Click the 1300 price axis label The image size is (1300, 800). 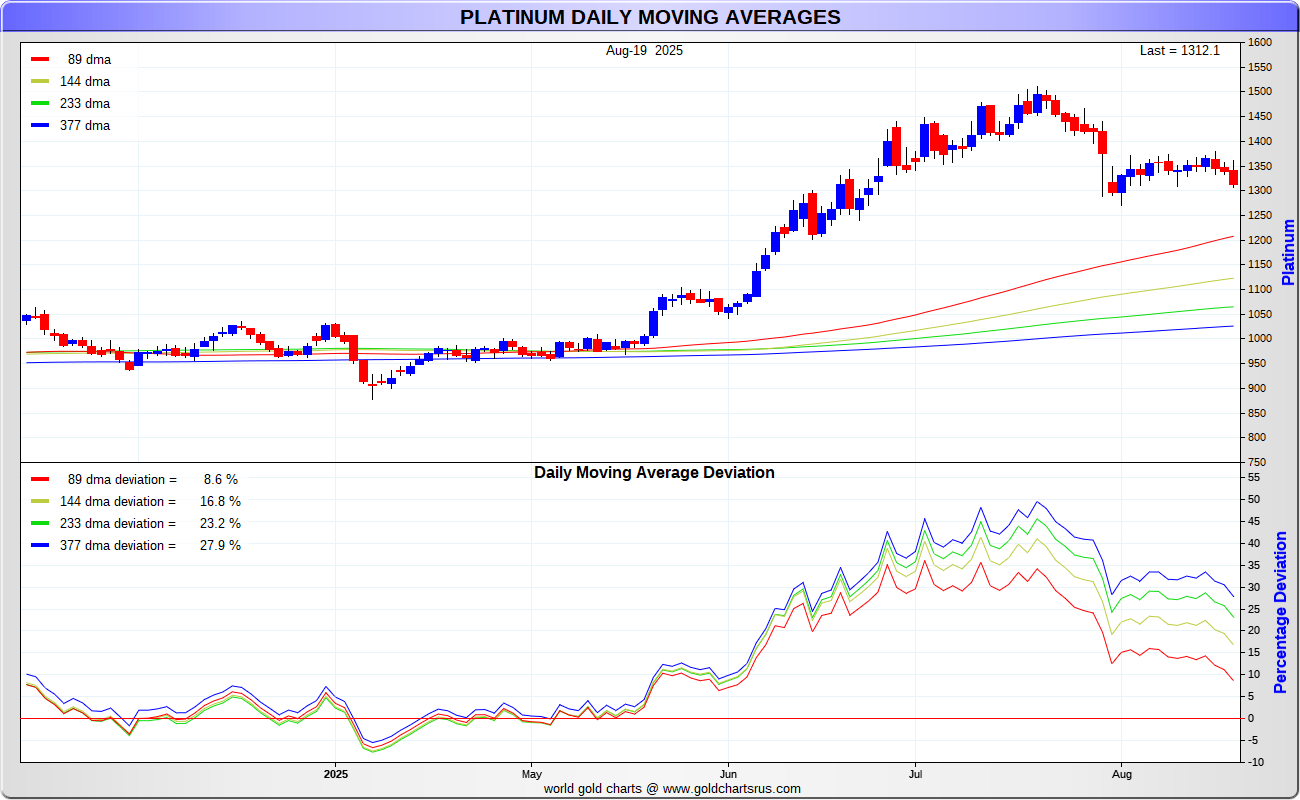tap(1258, 191)
